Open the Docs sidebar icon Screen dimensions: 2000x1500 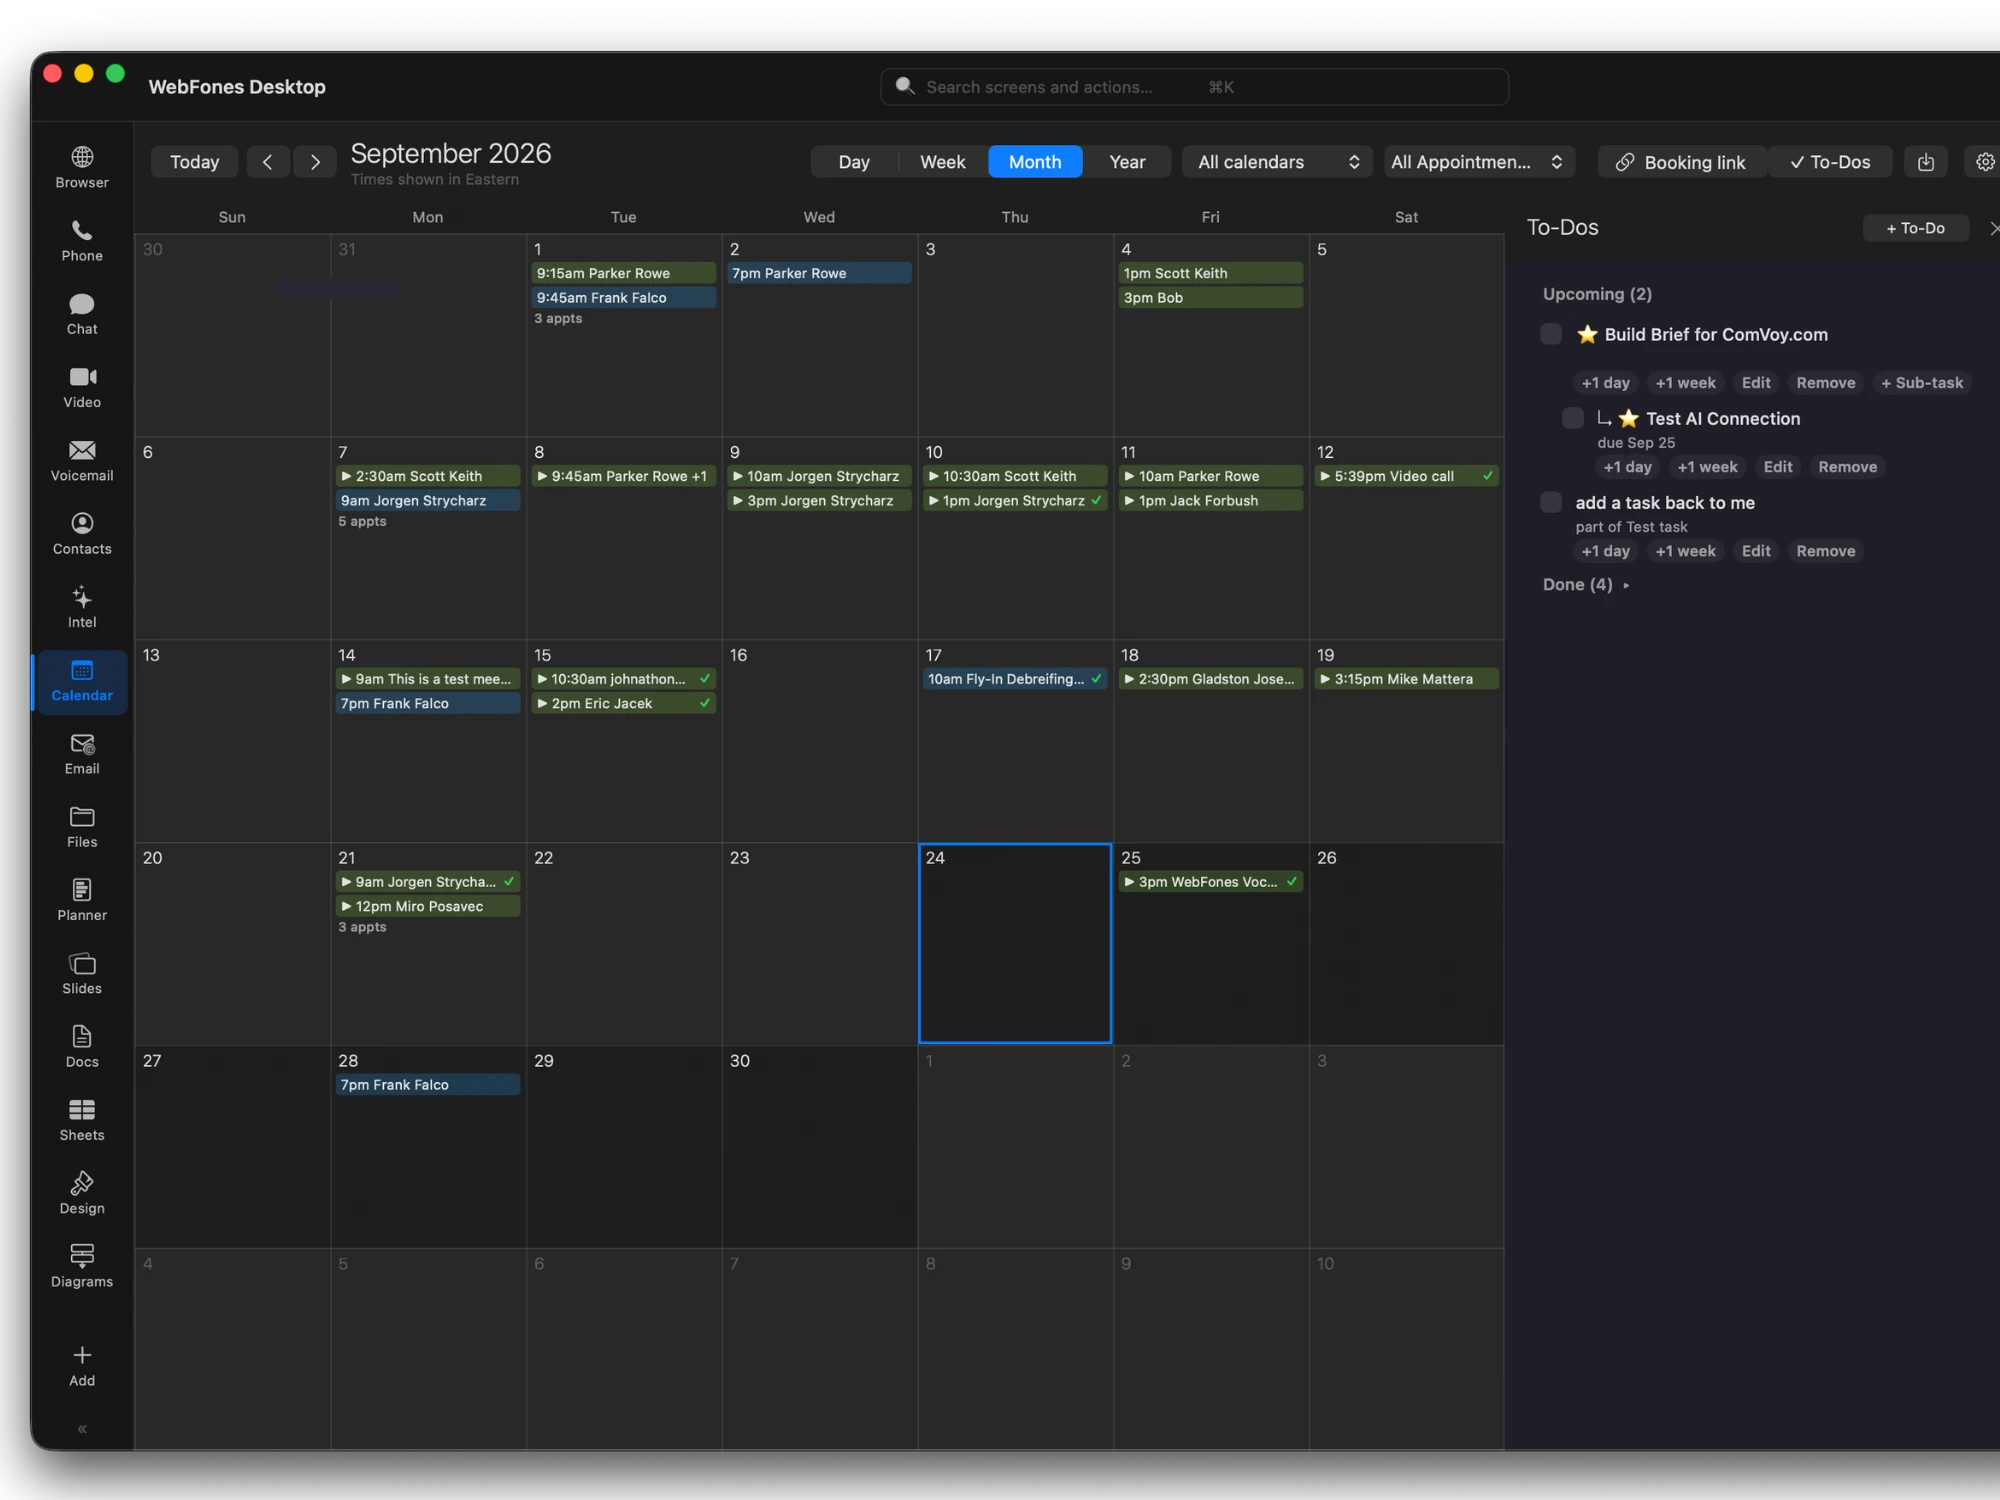82,1047
